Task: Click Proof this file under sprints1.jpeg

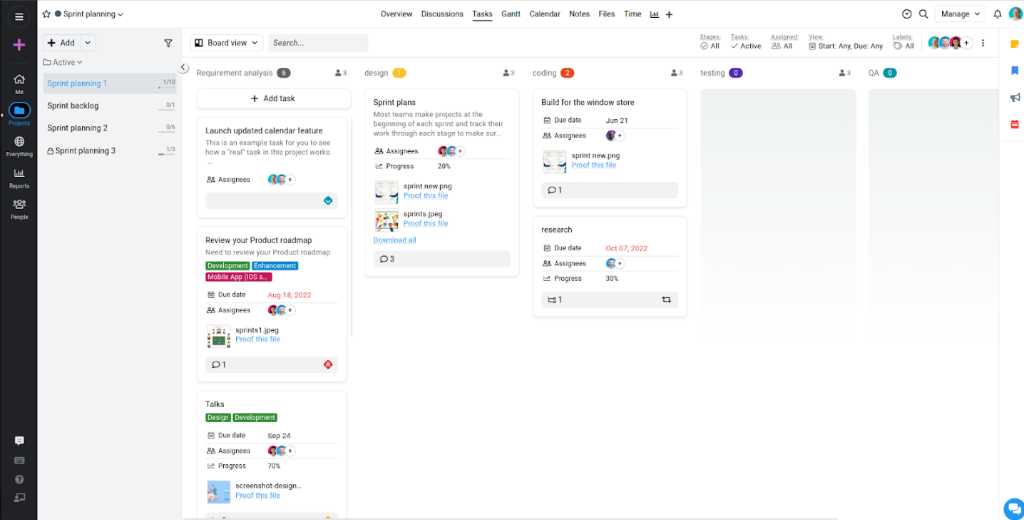Action: click(x=258, y=339)
